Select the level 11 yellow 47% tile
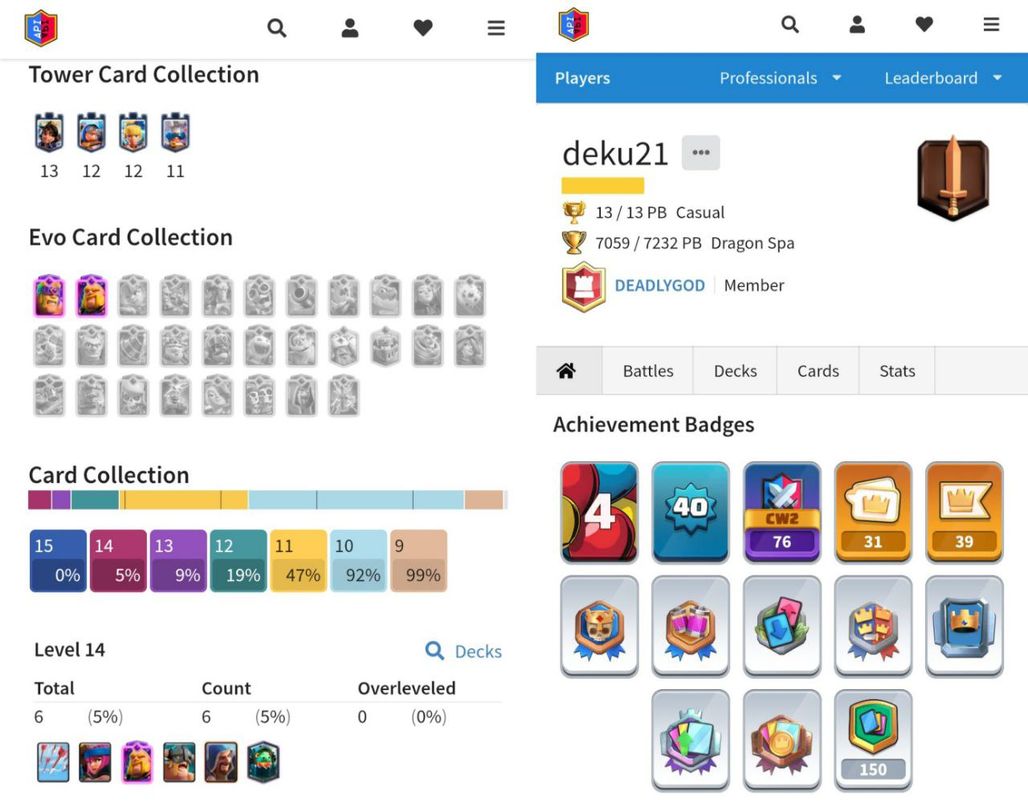This screenshot has height=802, width=1028. click(x=298, y=561)
